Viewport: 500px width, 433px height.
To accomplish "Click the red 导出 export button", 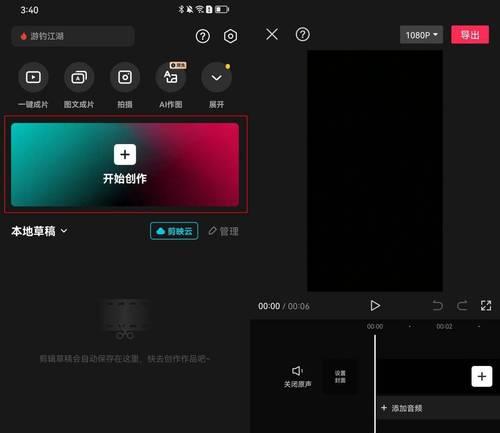I will pos(470,35).
